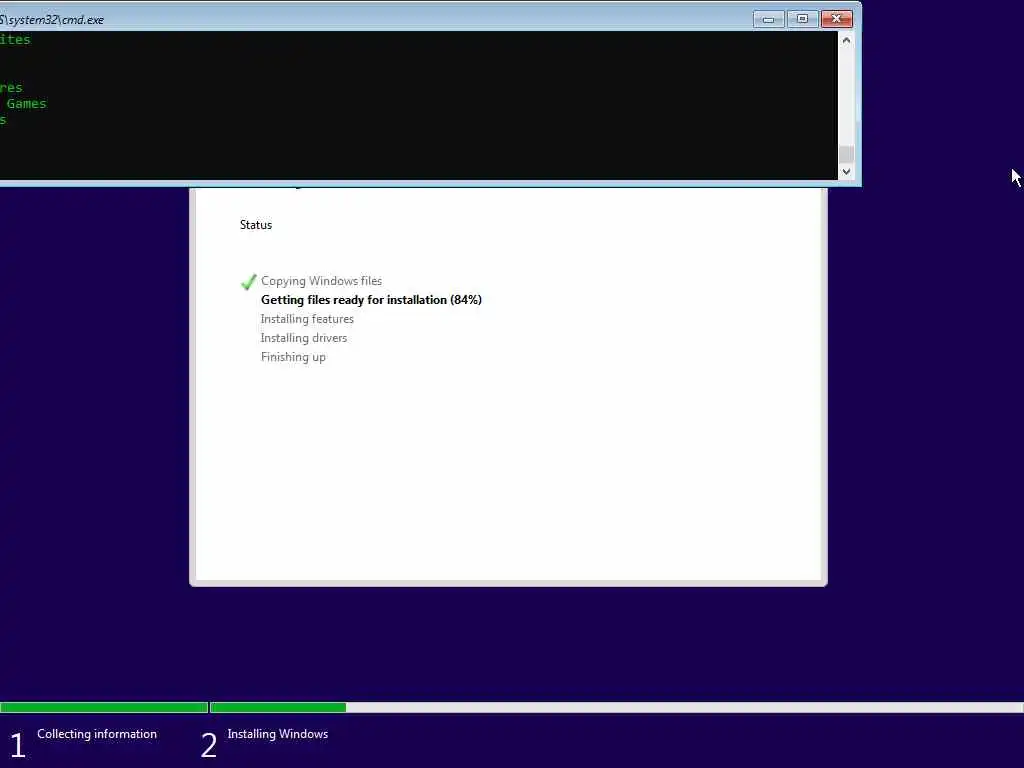
Task: Click the 'Finishing up' status line
Action: click(293, 357)
